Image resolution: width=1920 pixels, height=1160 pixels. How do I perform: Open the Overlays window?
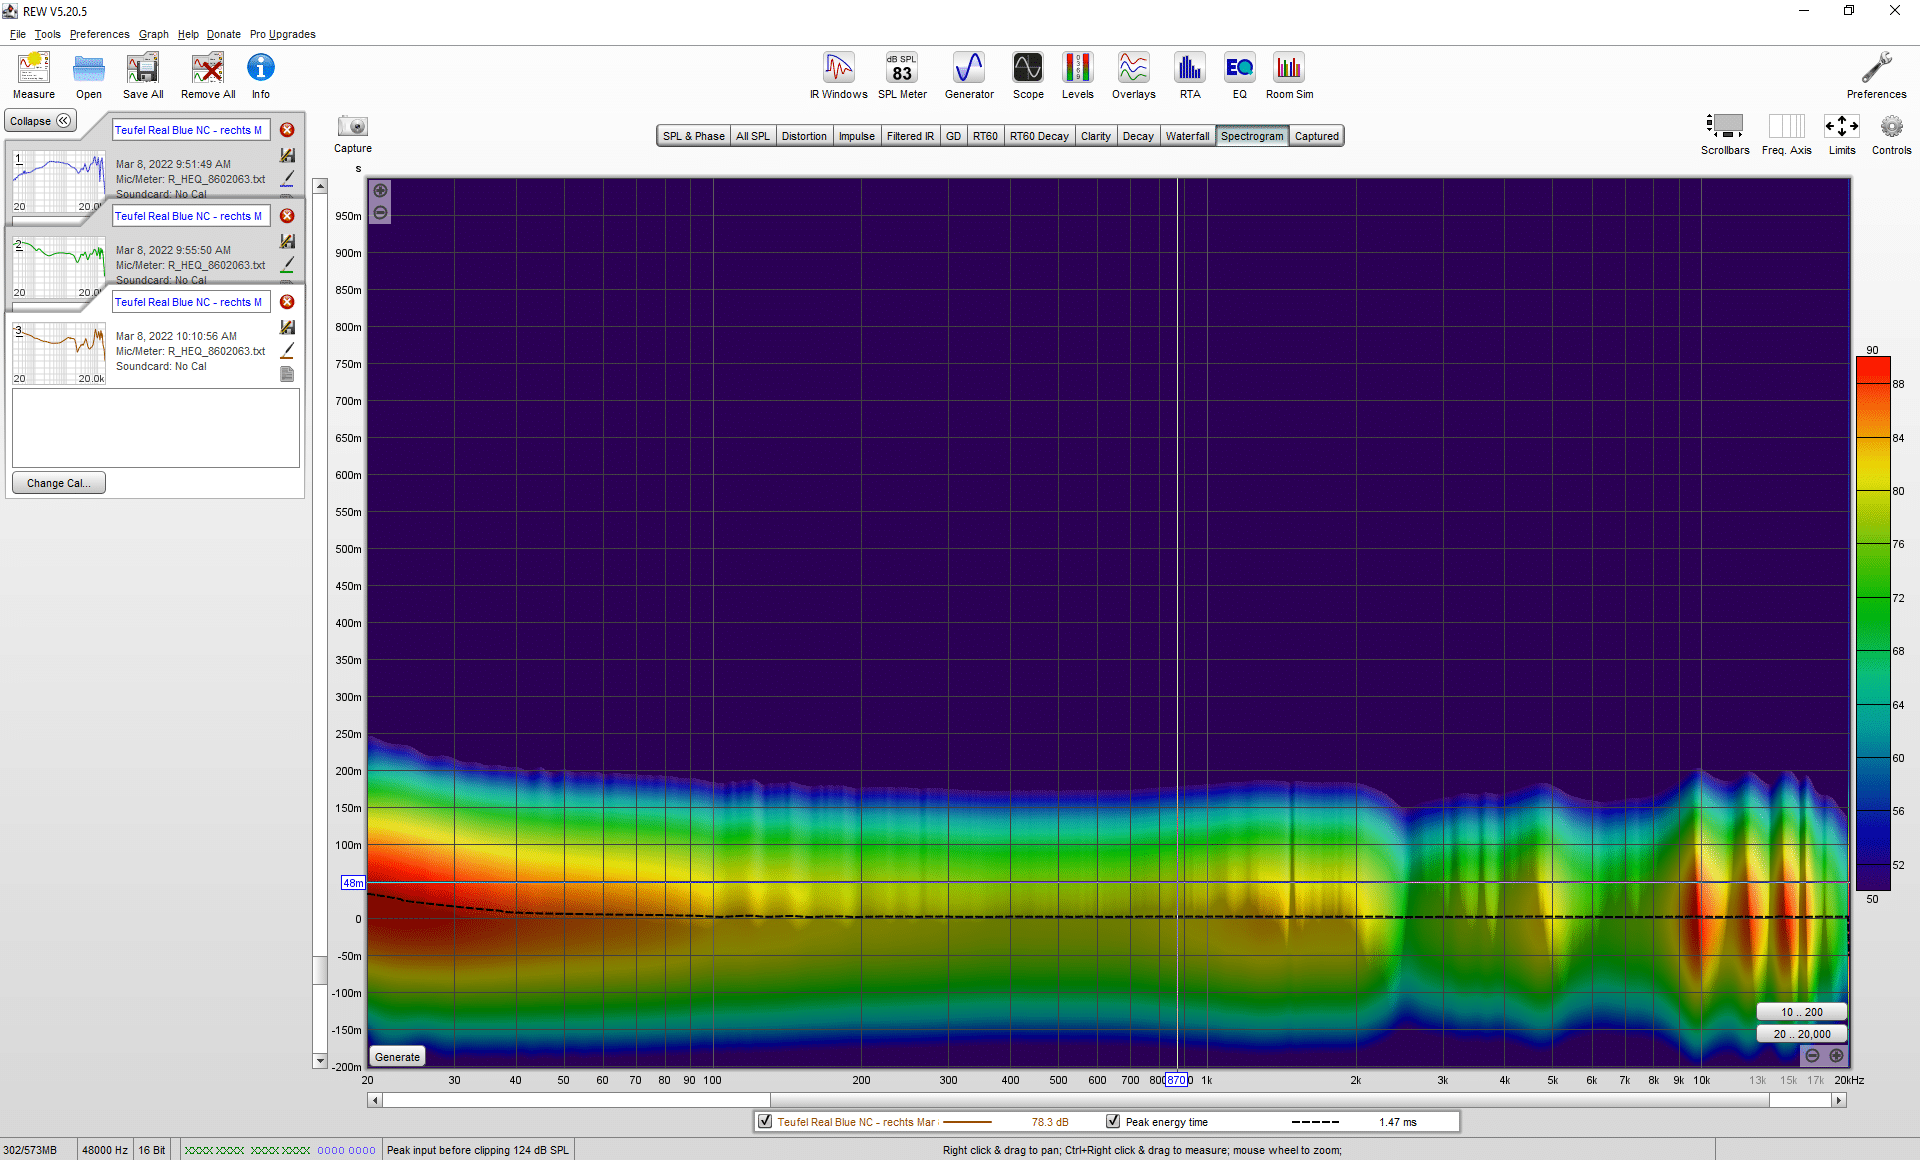click(x=1134, y=76)
